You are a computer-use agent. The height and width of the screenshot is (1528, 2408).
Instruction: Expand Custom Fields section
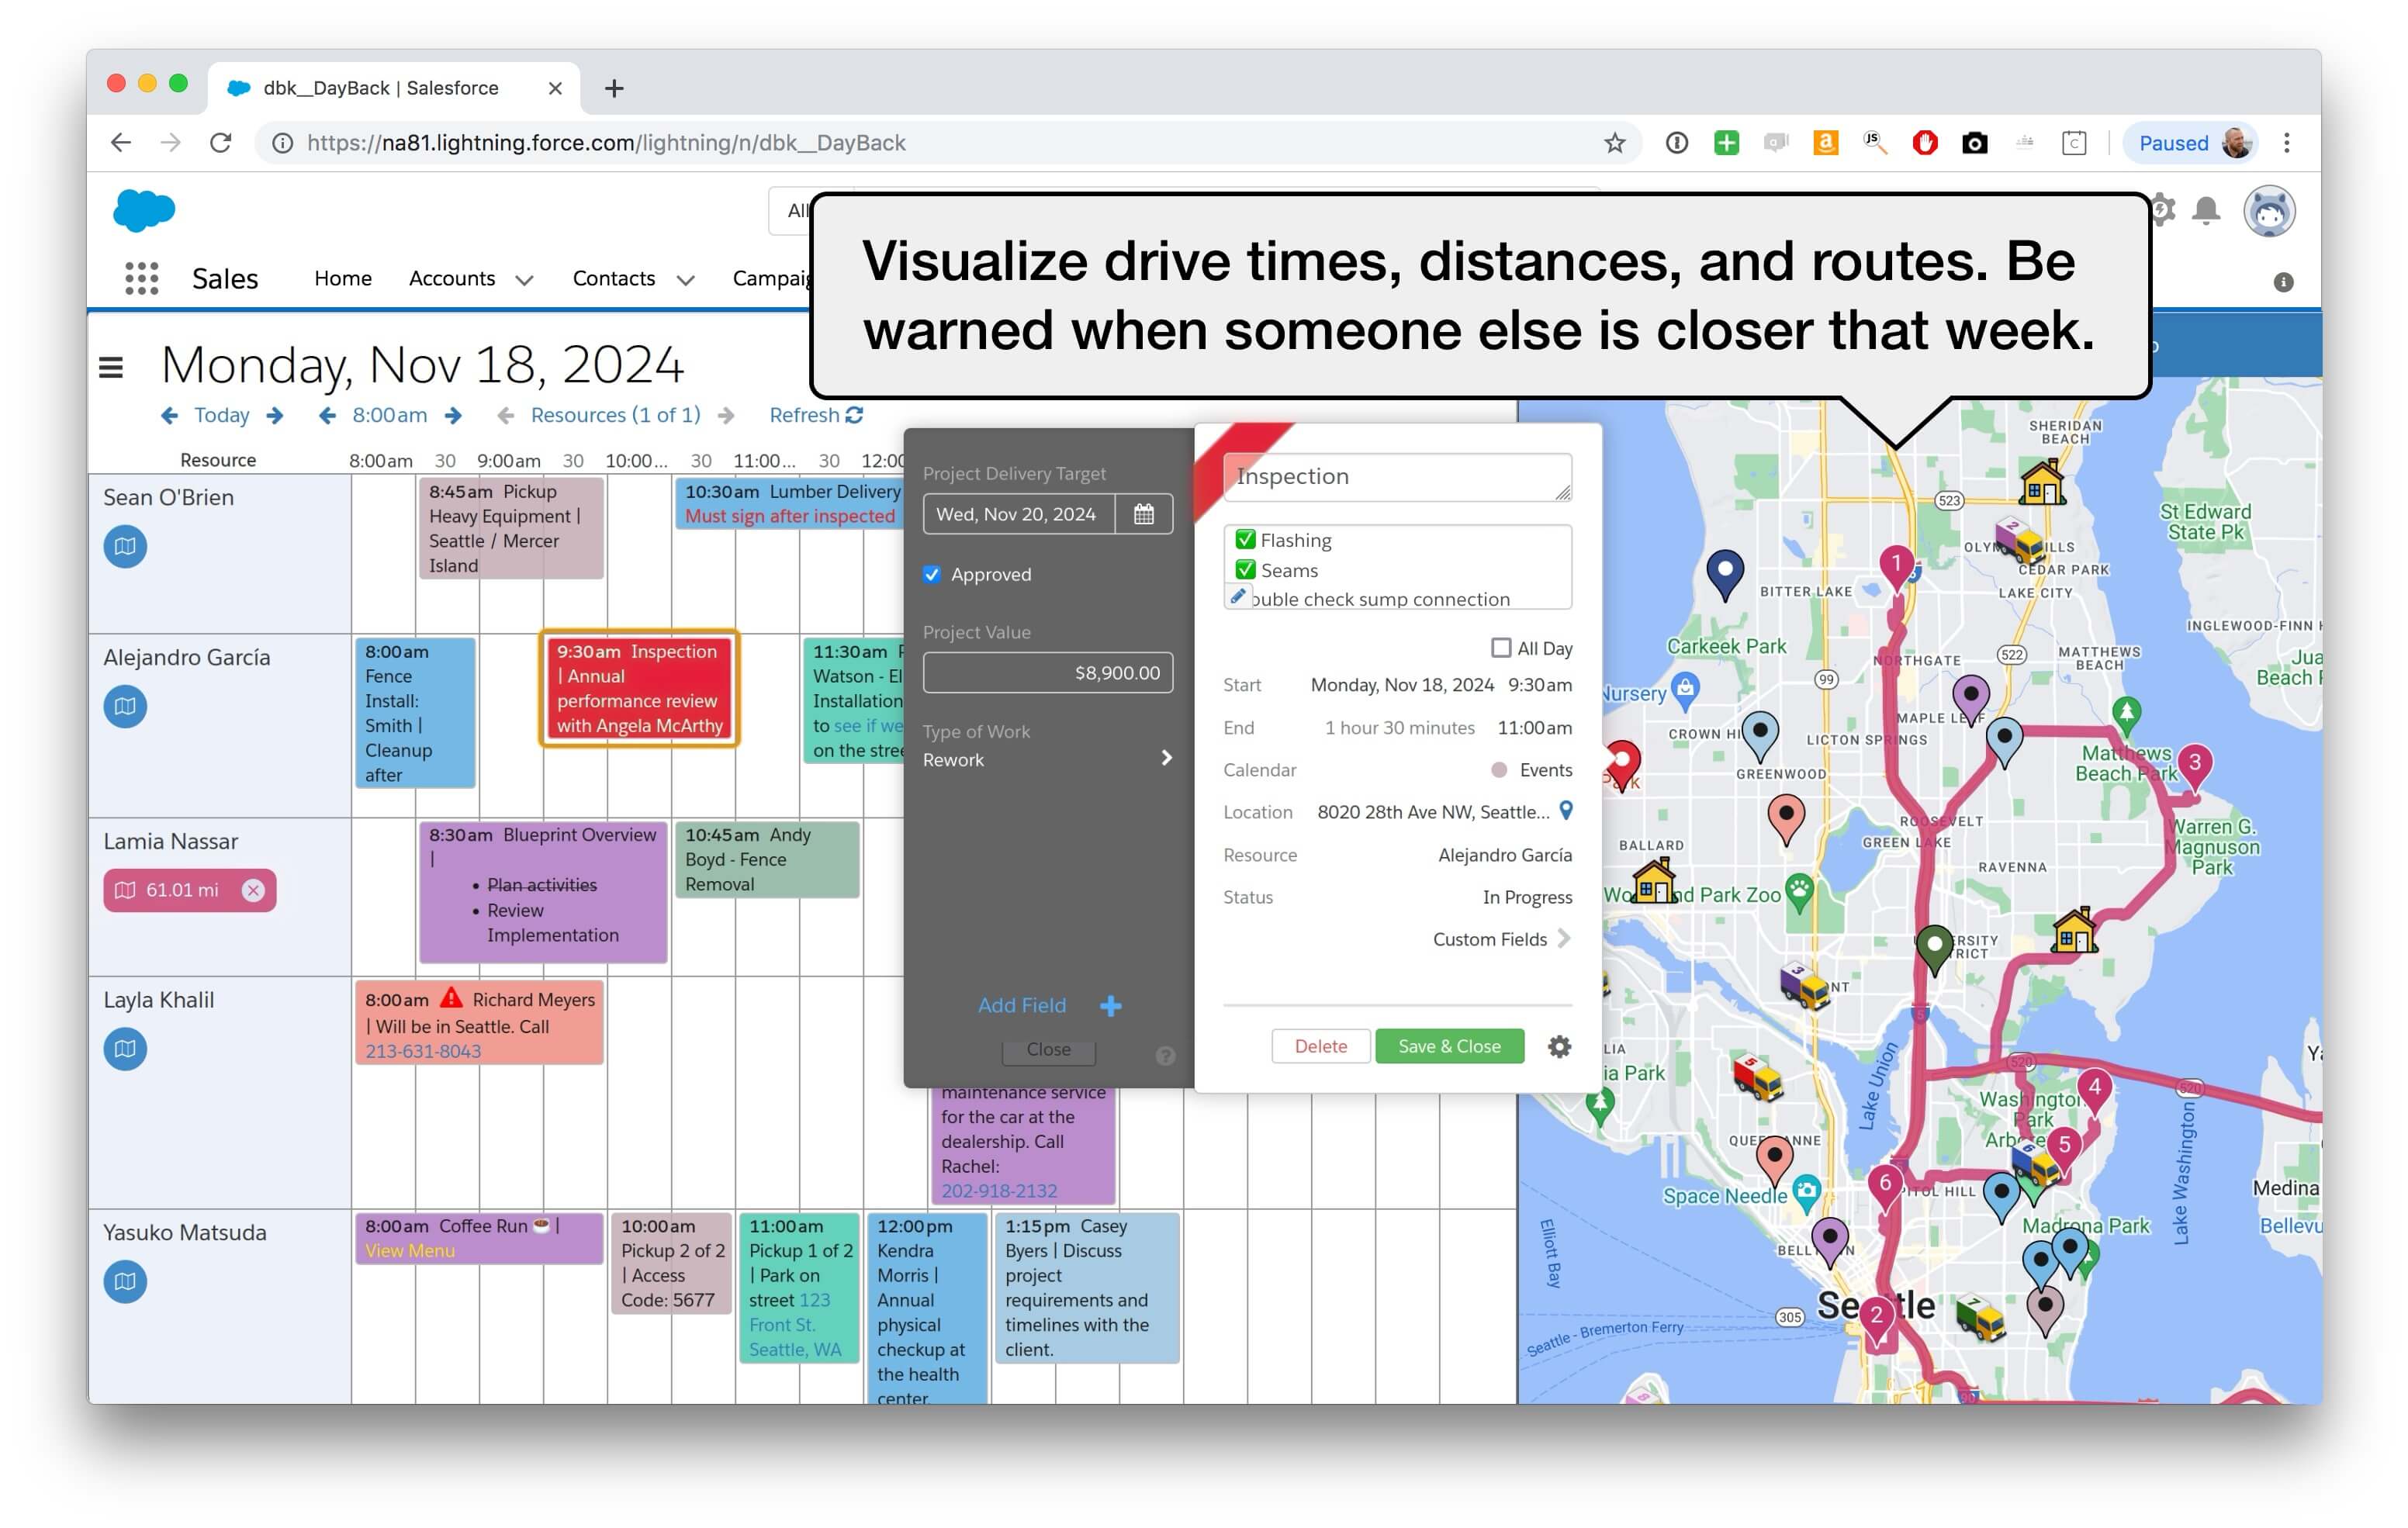[1501, 939]
